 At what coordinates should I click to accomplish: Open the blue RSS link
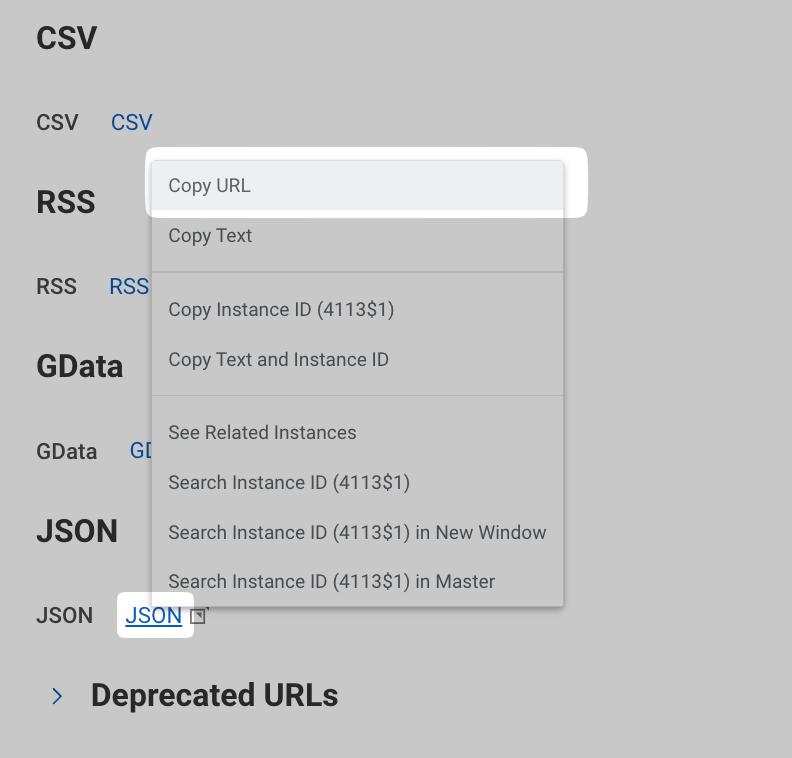pyautogui.click(x=129, y=287)
